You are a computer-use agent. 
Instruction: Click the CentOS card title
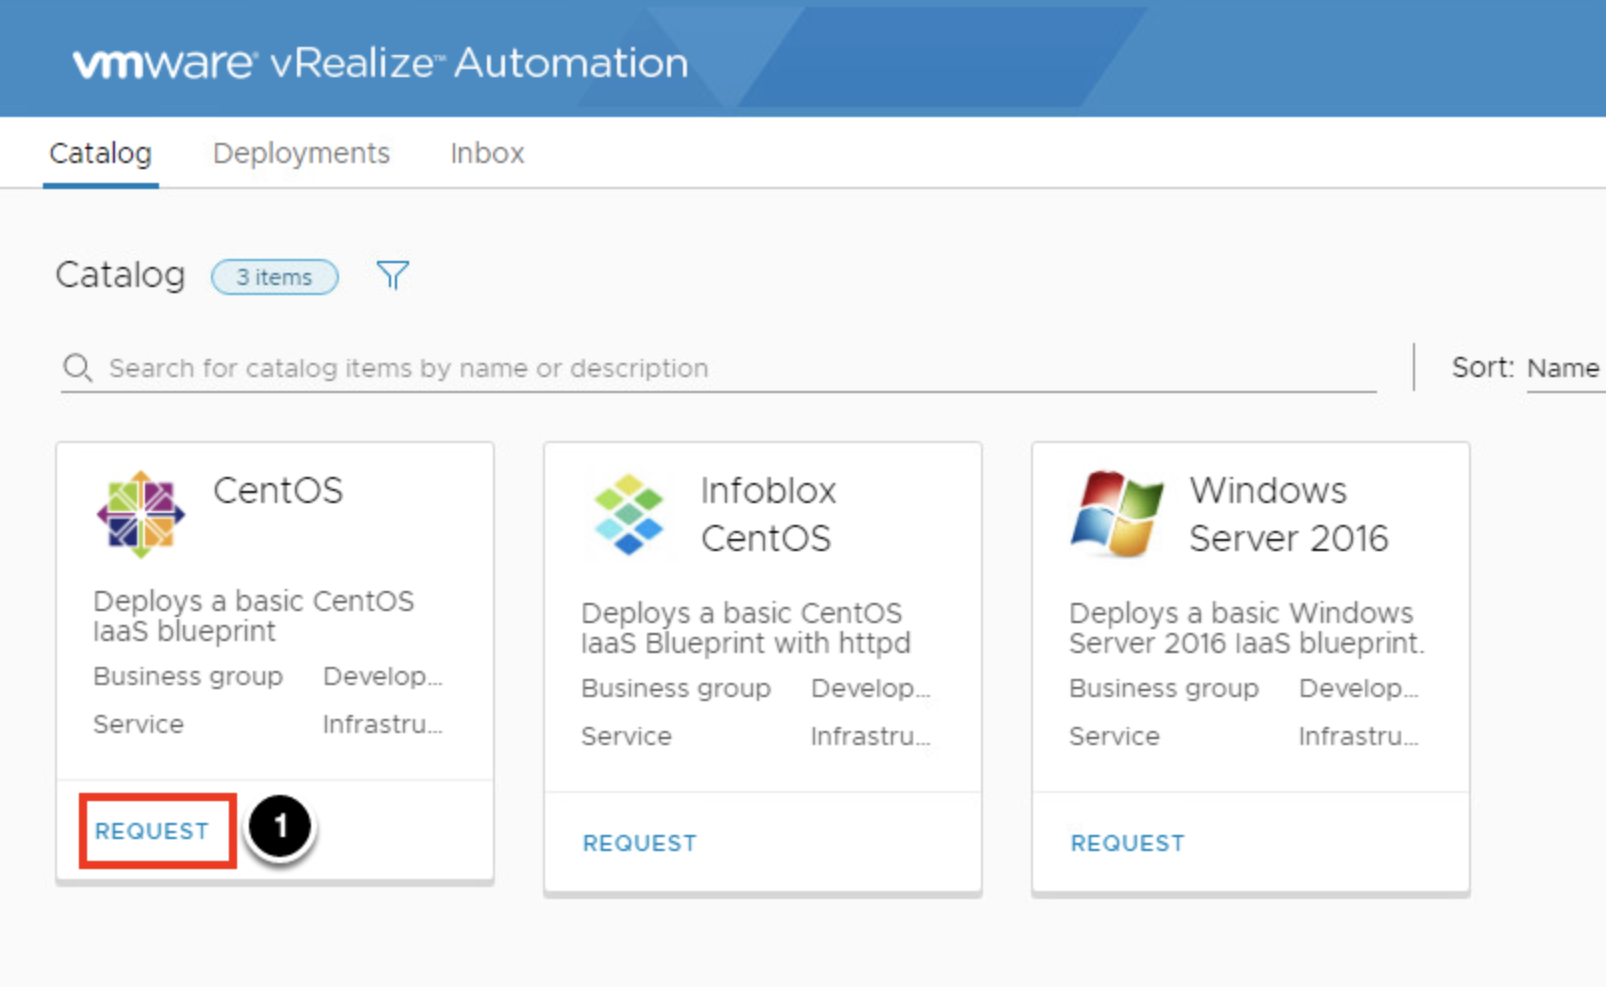click(278, 490)
